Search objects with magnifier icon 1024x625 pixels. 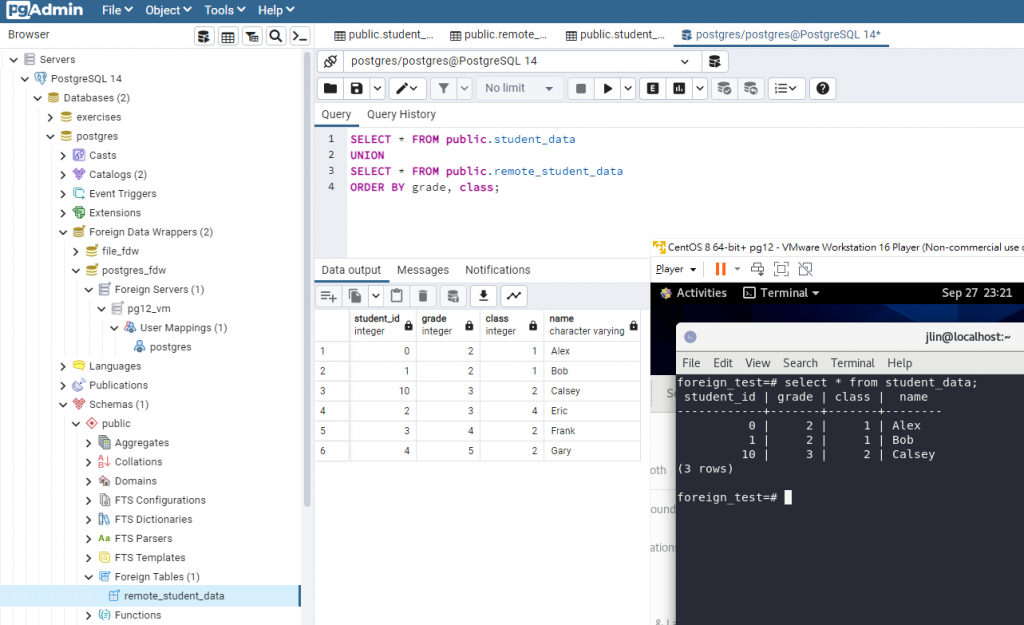(x=276, y=36)
